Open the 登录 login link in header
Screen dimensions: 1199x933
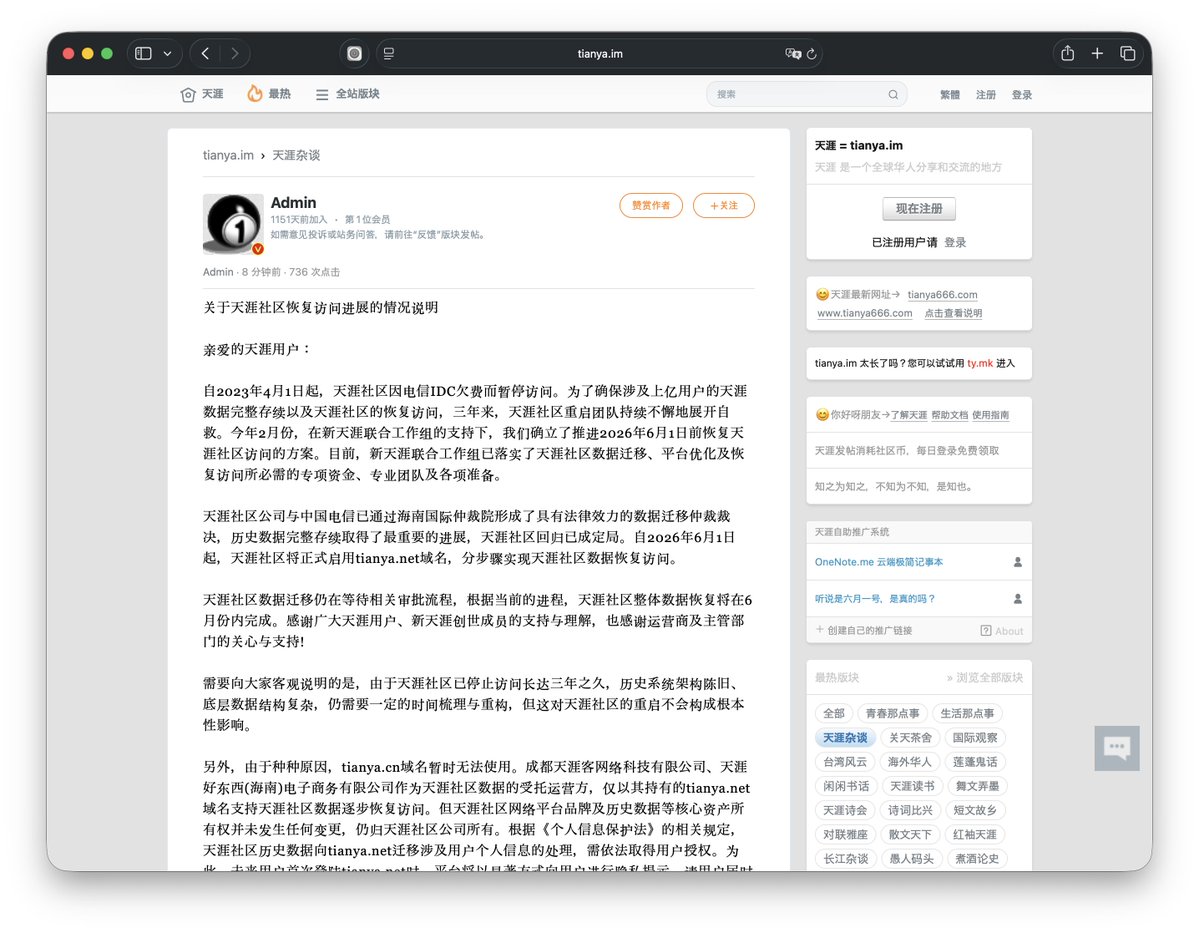pyautogui.click(x=1022, y=95)
